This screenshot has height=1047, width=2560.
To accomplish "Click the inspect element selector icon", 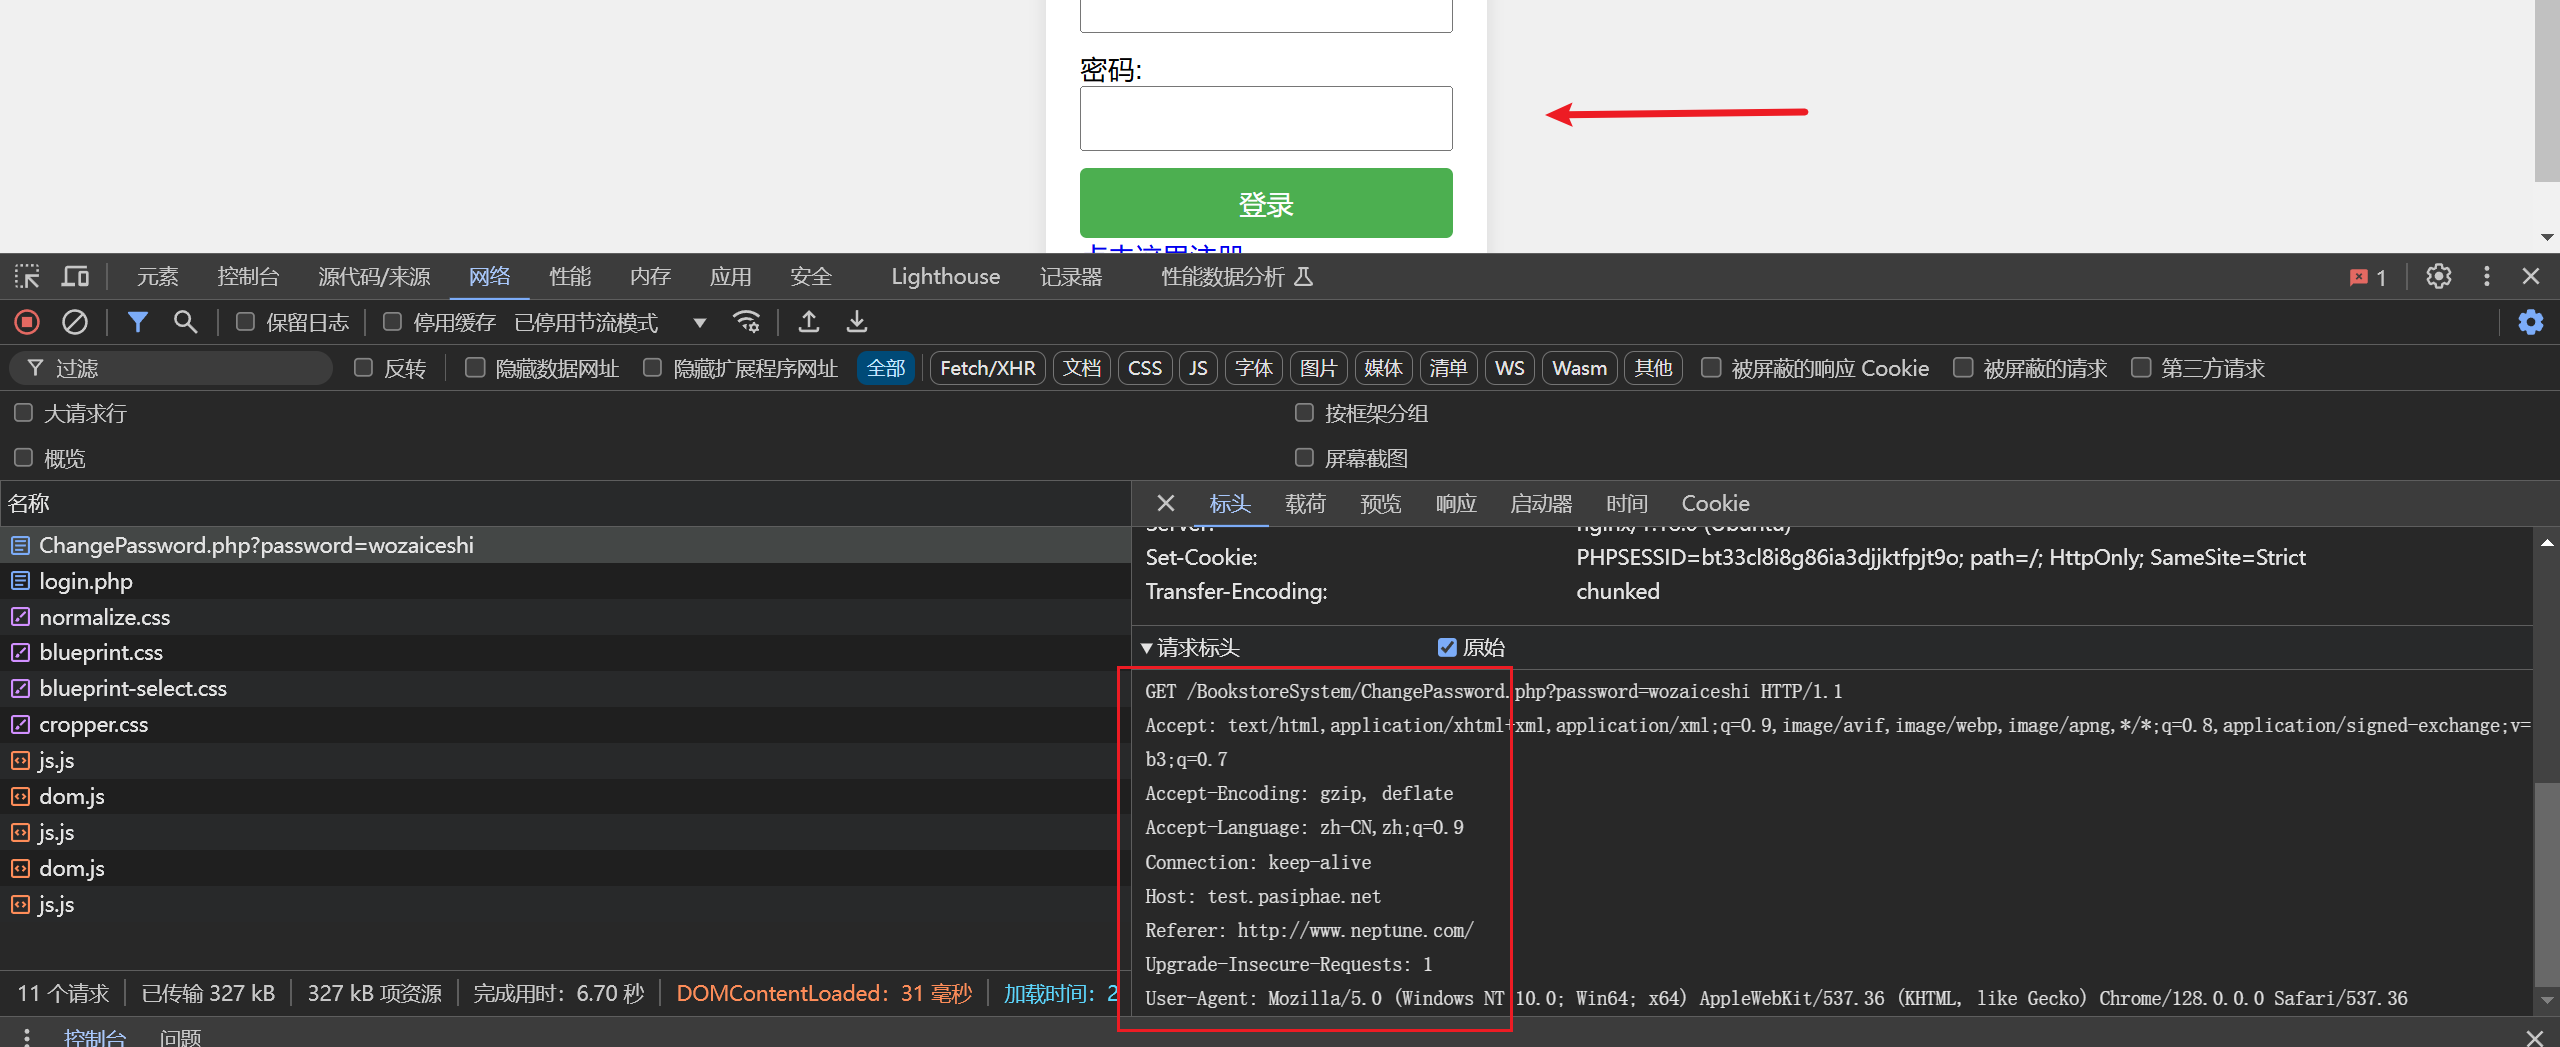I will coord(27,276).
